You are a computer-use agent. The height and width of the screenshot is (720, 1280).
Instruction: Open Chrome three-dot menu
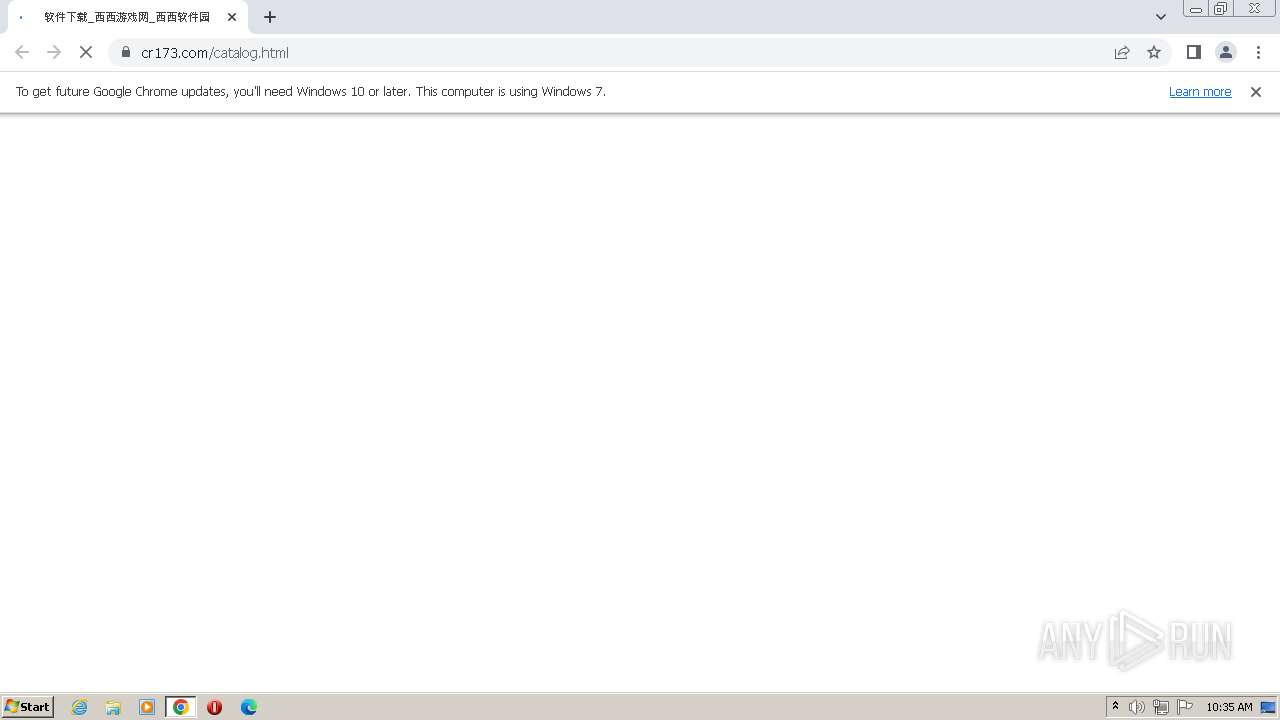[x=1258, y=52]
